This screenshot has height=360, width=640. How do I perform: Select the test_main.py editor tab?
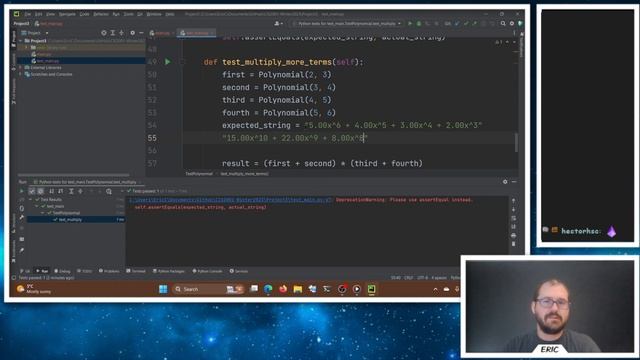197,33
